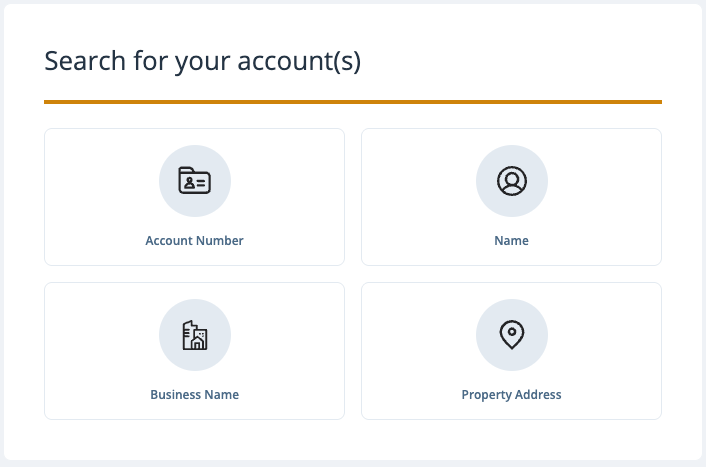Image resolution: width=706 pixels, height=467 pixels.
Task: Click the orange divider line under the heading
Action: pos(353,102)
